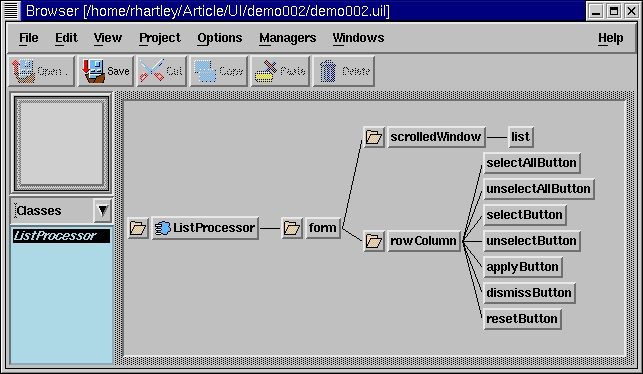This screenshot has width=643, height=374.
Task: Collapse the folder next to scrolledWindow
Action: coord(374,137)
